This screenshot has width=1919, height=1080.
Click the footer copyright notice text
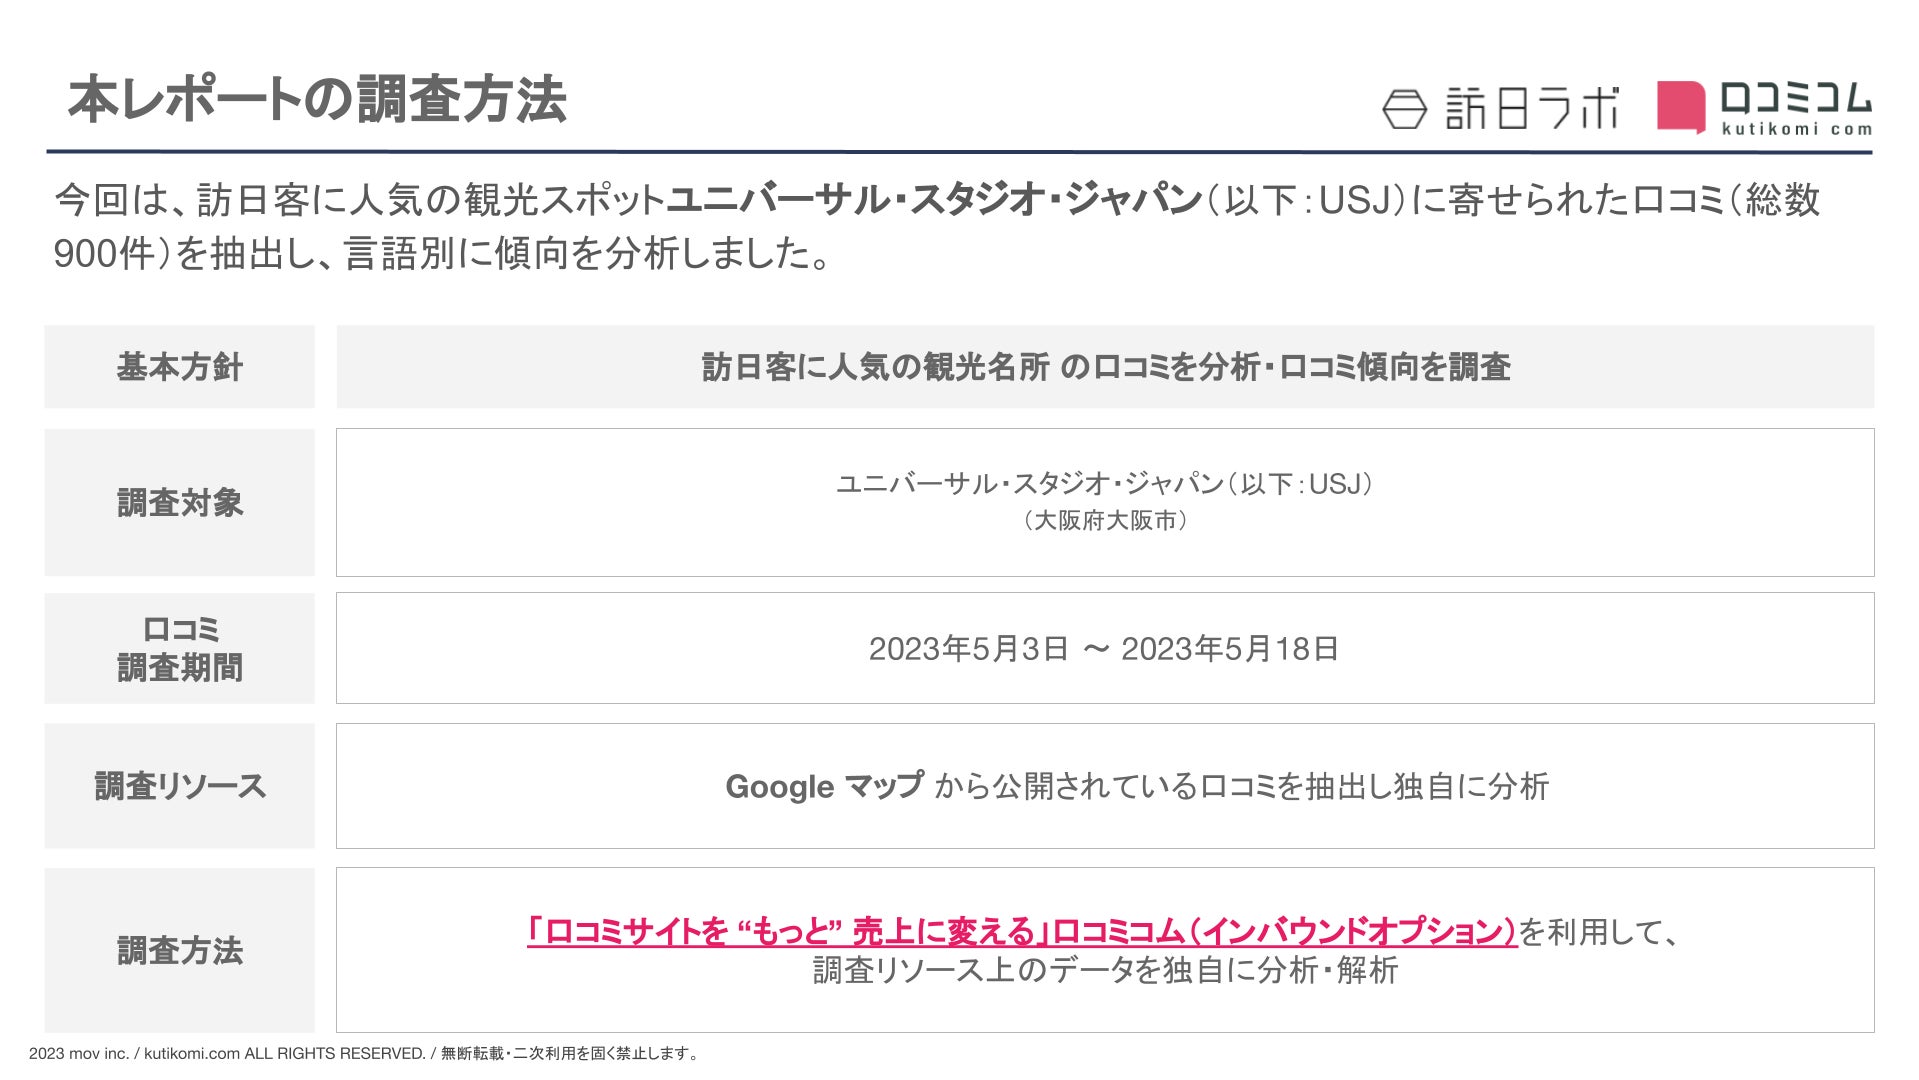(x=365, y=1053)
